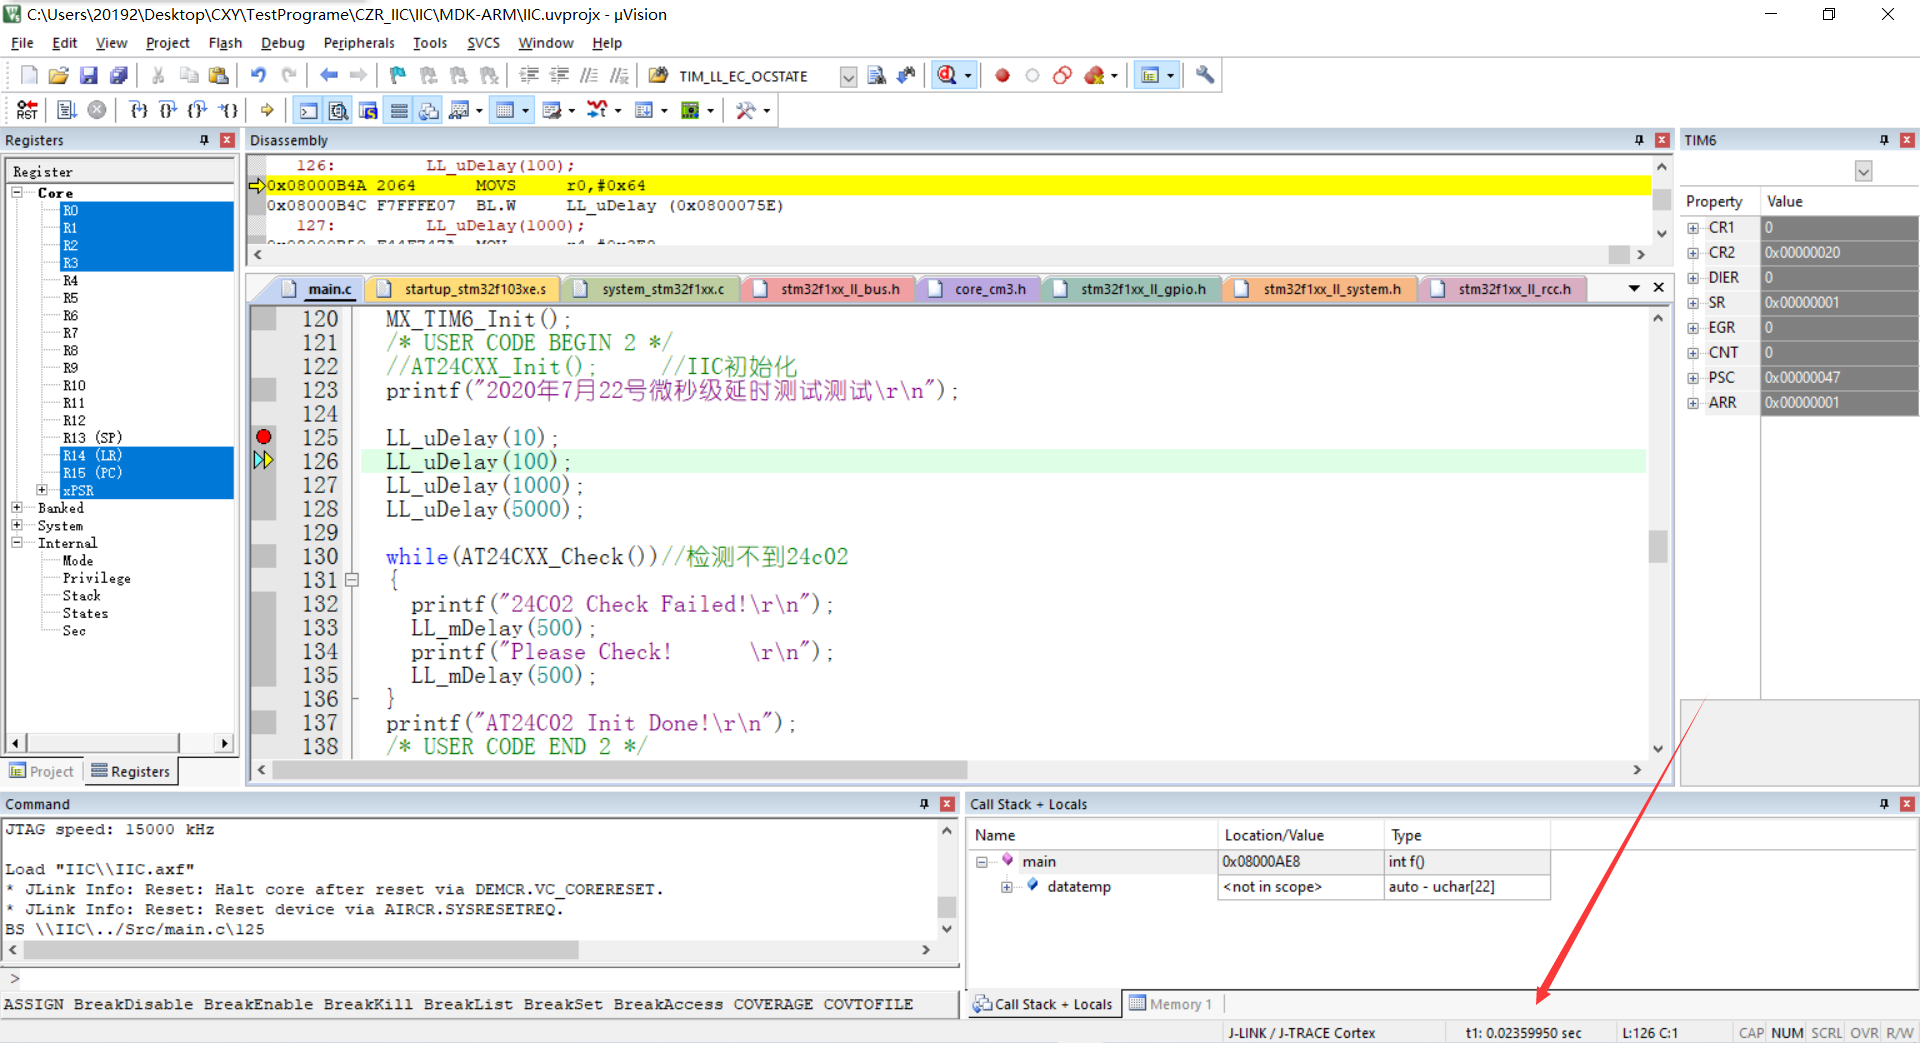Click the Save All icon
The height and width of the screenshot is (1043, 1920).
(x=118, y=75)
